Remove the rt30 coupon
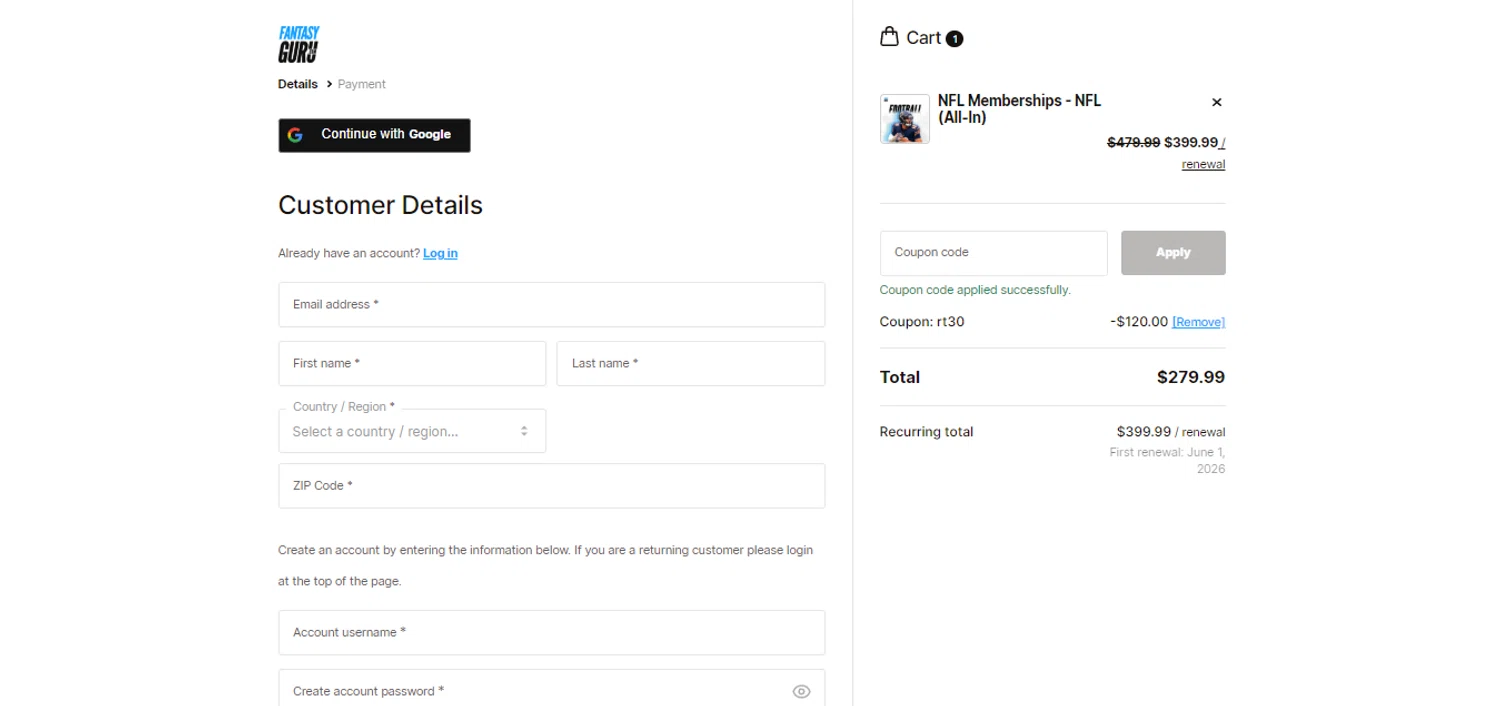 (x=1198, y=322)
